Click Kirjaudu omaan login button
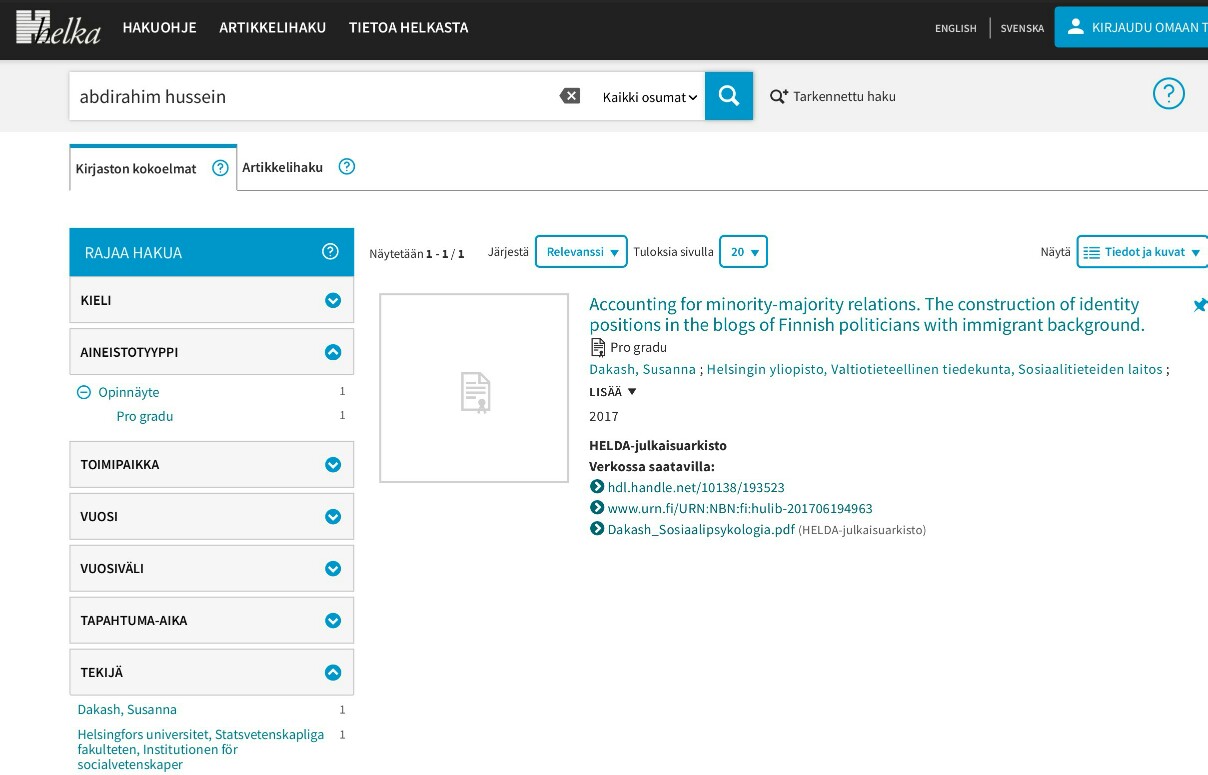Viewport: 1208px width, 775px height. [x=1131, y=27]
